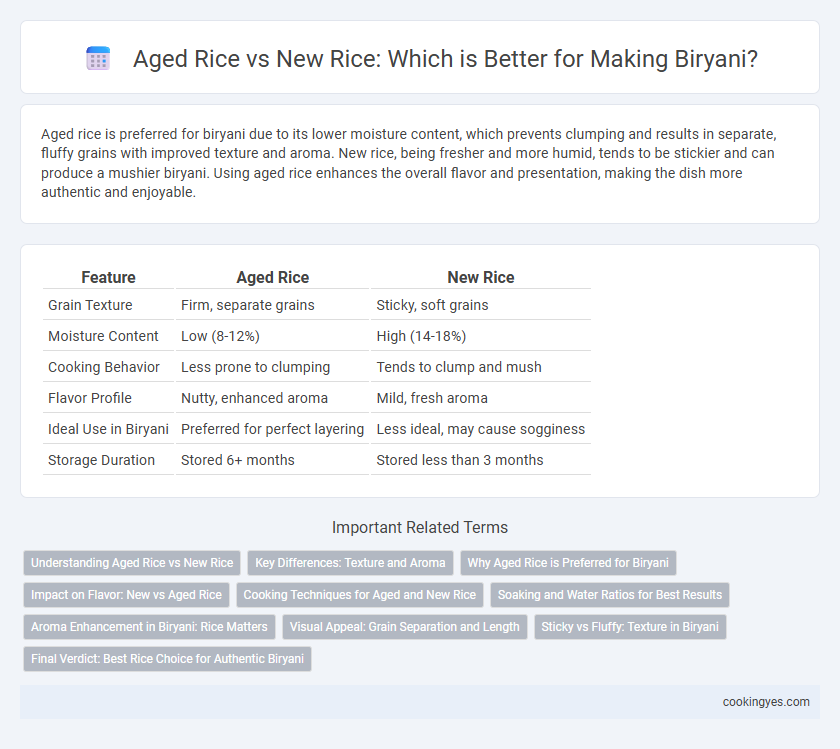Viewport: 840px width, 749px height.
Task: Click the 'Stored less than 3 months' cell
Action: (460, 460)
